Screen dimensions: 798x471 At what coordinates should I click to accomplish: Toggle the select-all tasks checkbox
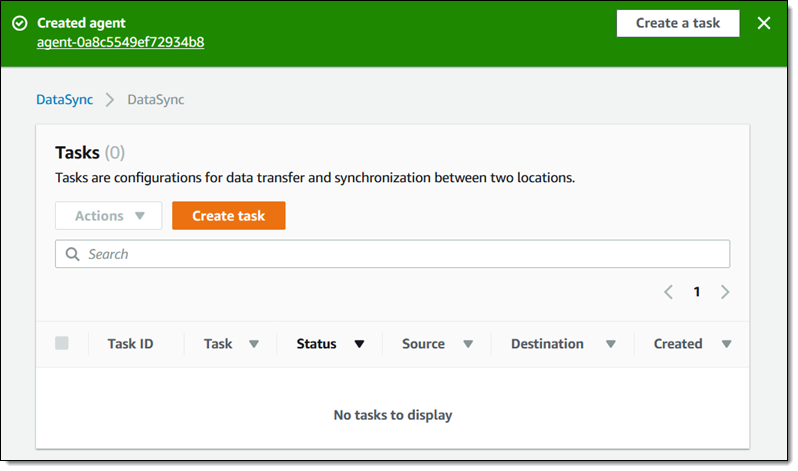[62, 343]
